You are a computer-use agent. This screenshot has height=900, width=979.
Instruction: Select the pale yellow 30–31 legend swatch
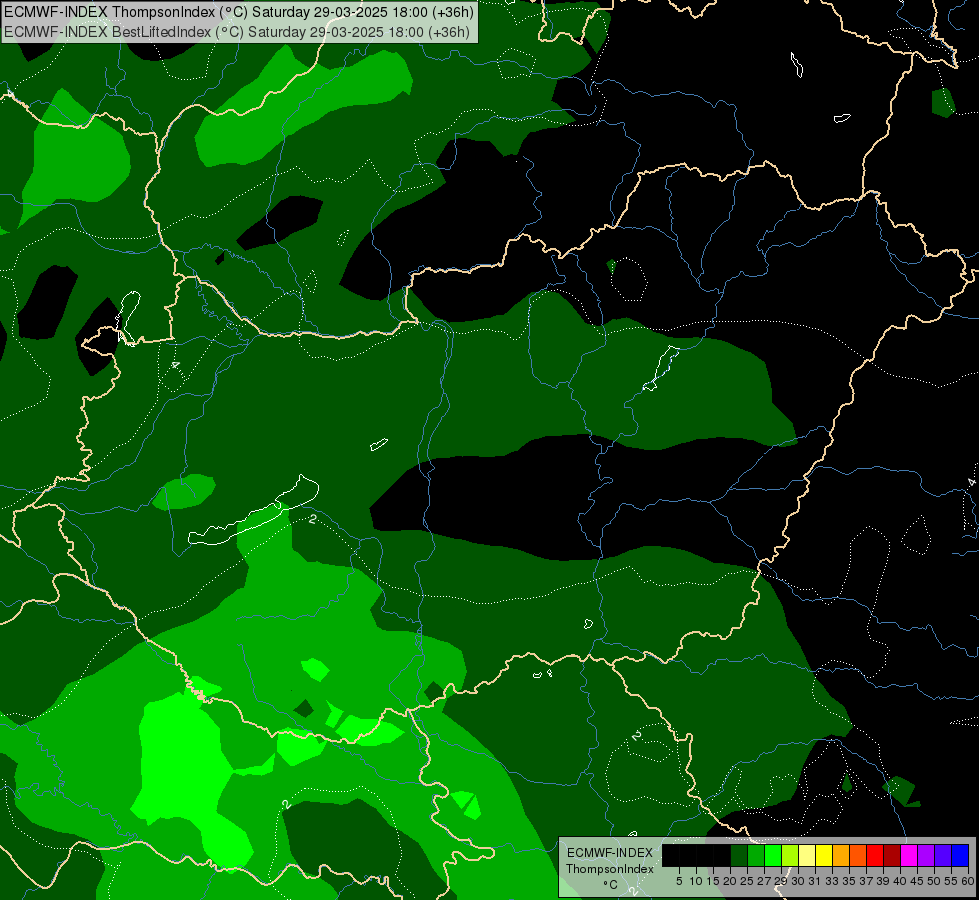tap(807, 855)
